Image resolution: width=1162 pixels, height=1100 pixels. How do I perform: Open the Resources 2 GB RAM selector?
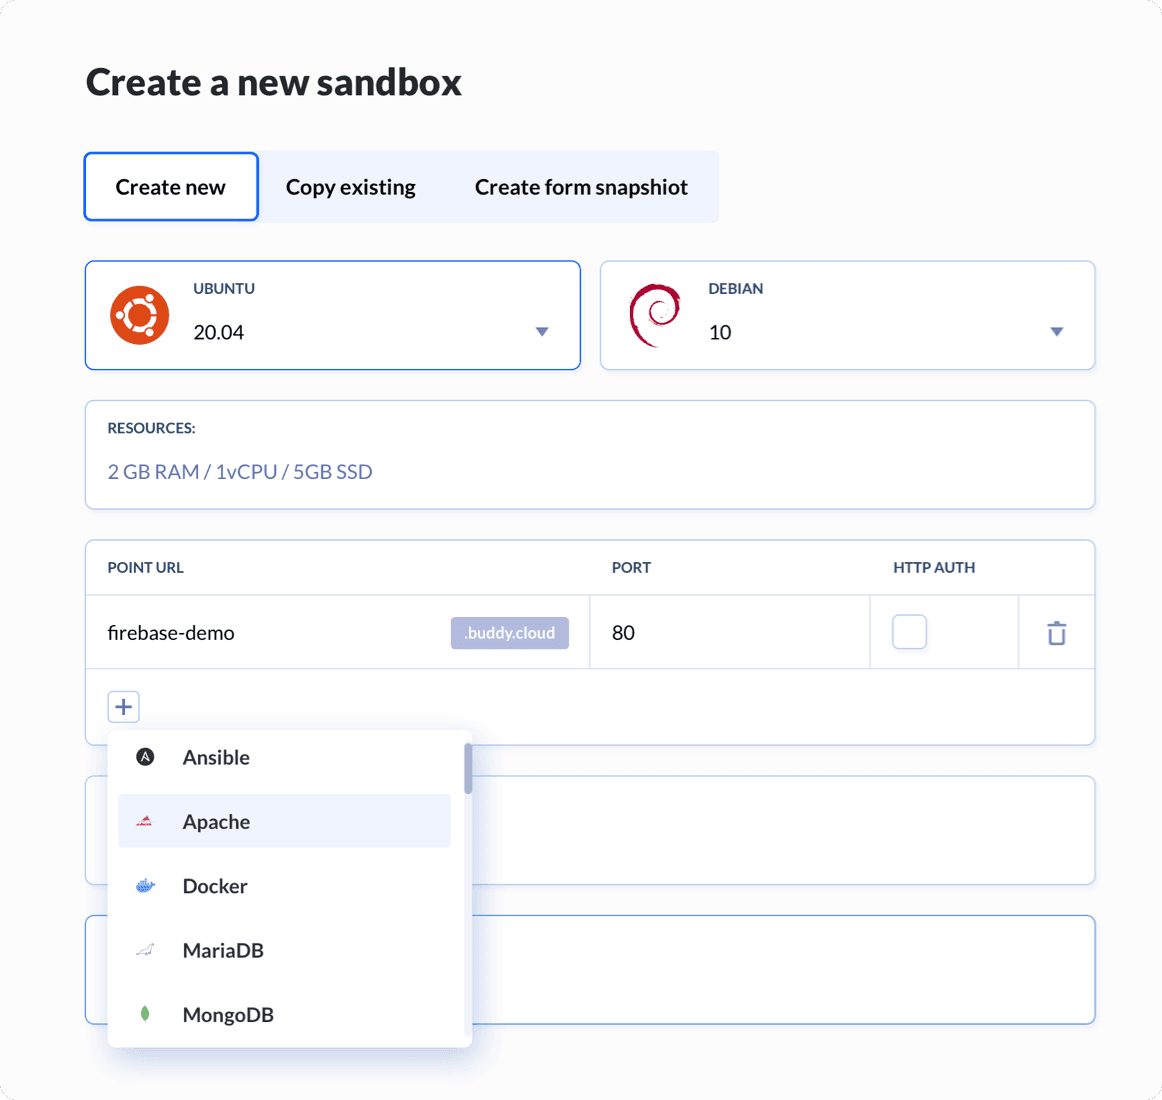click(240, 472)
